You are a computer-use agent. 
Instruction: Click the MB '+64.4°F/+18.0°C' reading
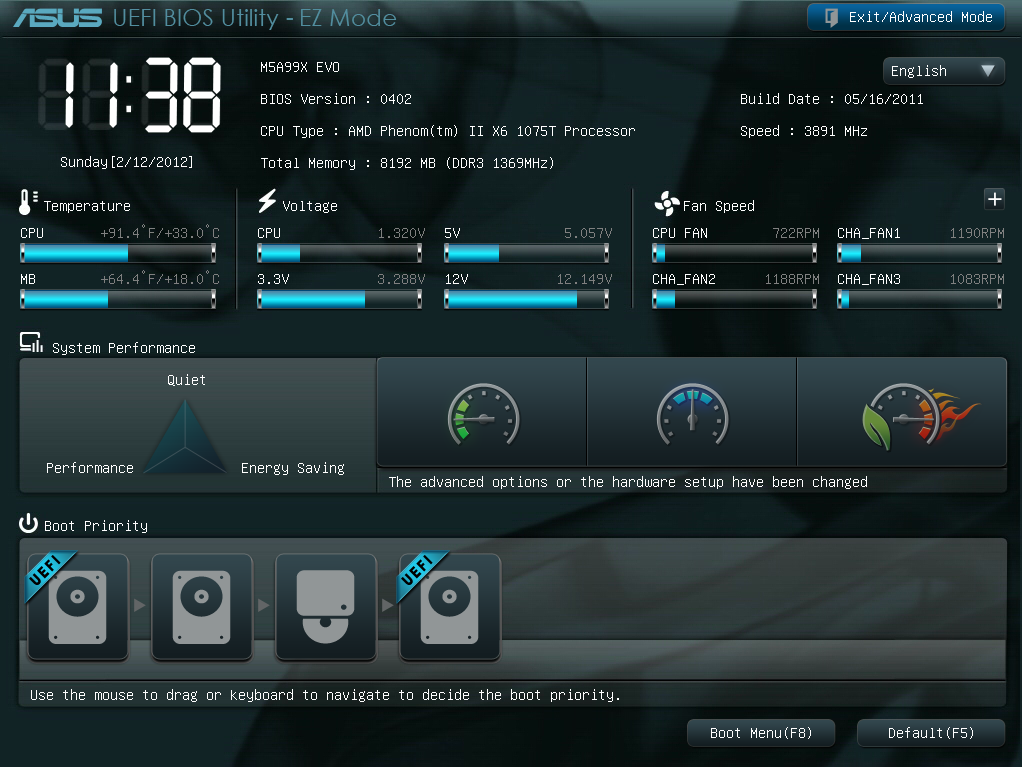pyautogui.click(x=160, y=280)
